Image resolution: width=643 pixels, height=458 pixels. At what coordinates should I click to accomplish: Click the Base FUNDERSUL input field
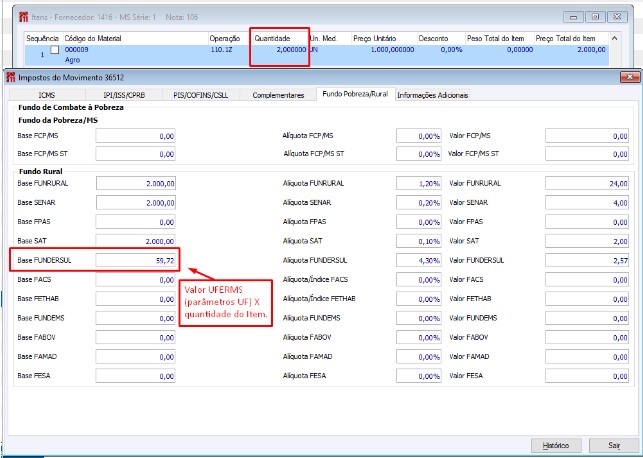(136, 260)
